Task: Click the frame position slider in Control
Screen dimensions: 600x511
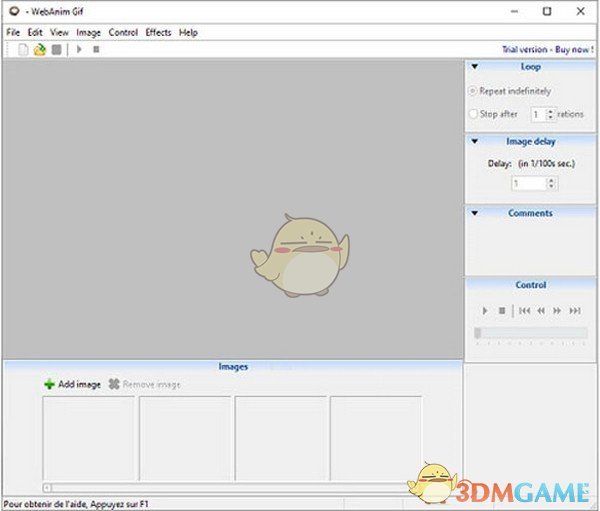Action: point(530,333)
